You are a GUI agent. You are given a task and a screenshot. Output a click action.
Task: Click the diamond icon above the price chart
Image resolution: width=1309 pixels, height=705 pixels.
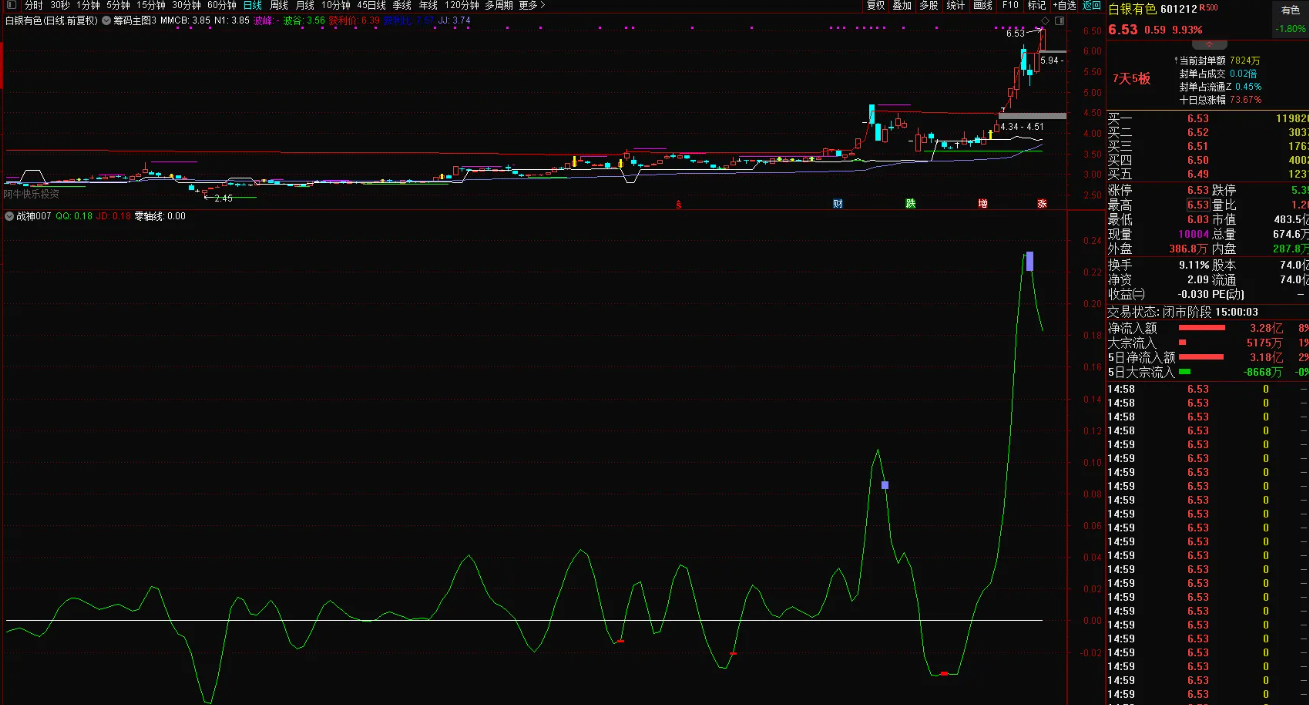1045,20
